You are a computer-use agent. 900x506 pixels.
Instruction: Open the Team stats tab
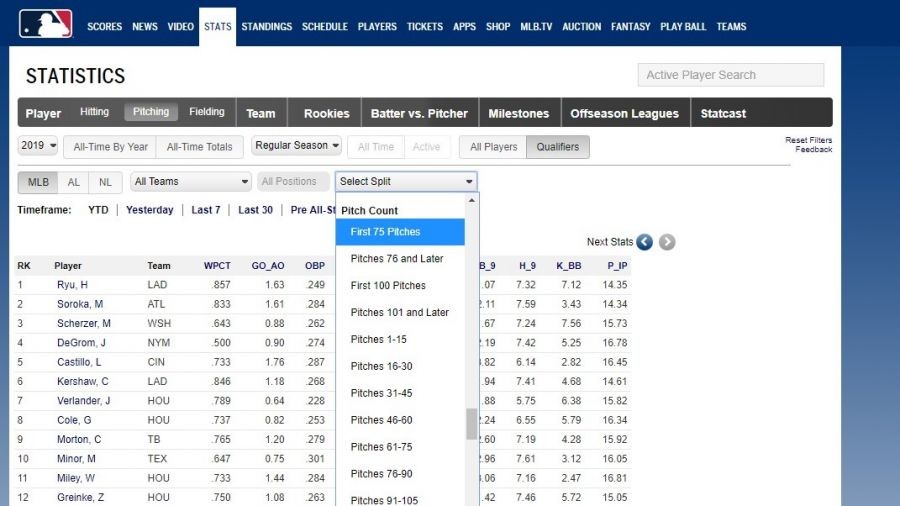point(261,114)
